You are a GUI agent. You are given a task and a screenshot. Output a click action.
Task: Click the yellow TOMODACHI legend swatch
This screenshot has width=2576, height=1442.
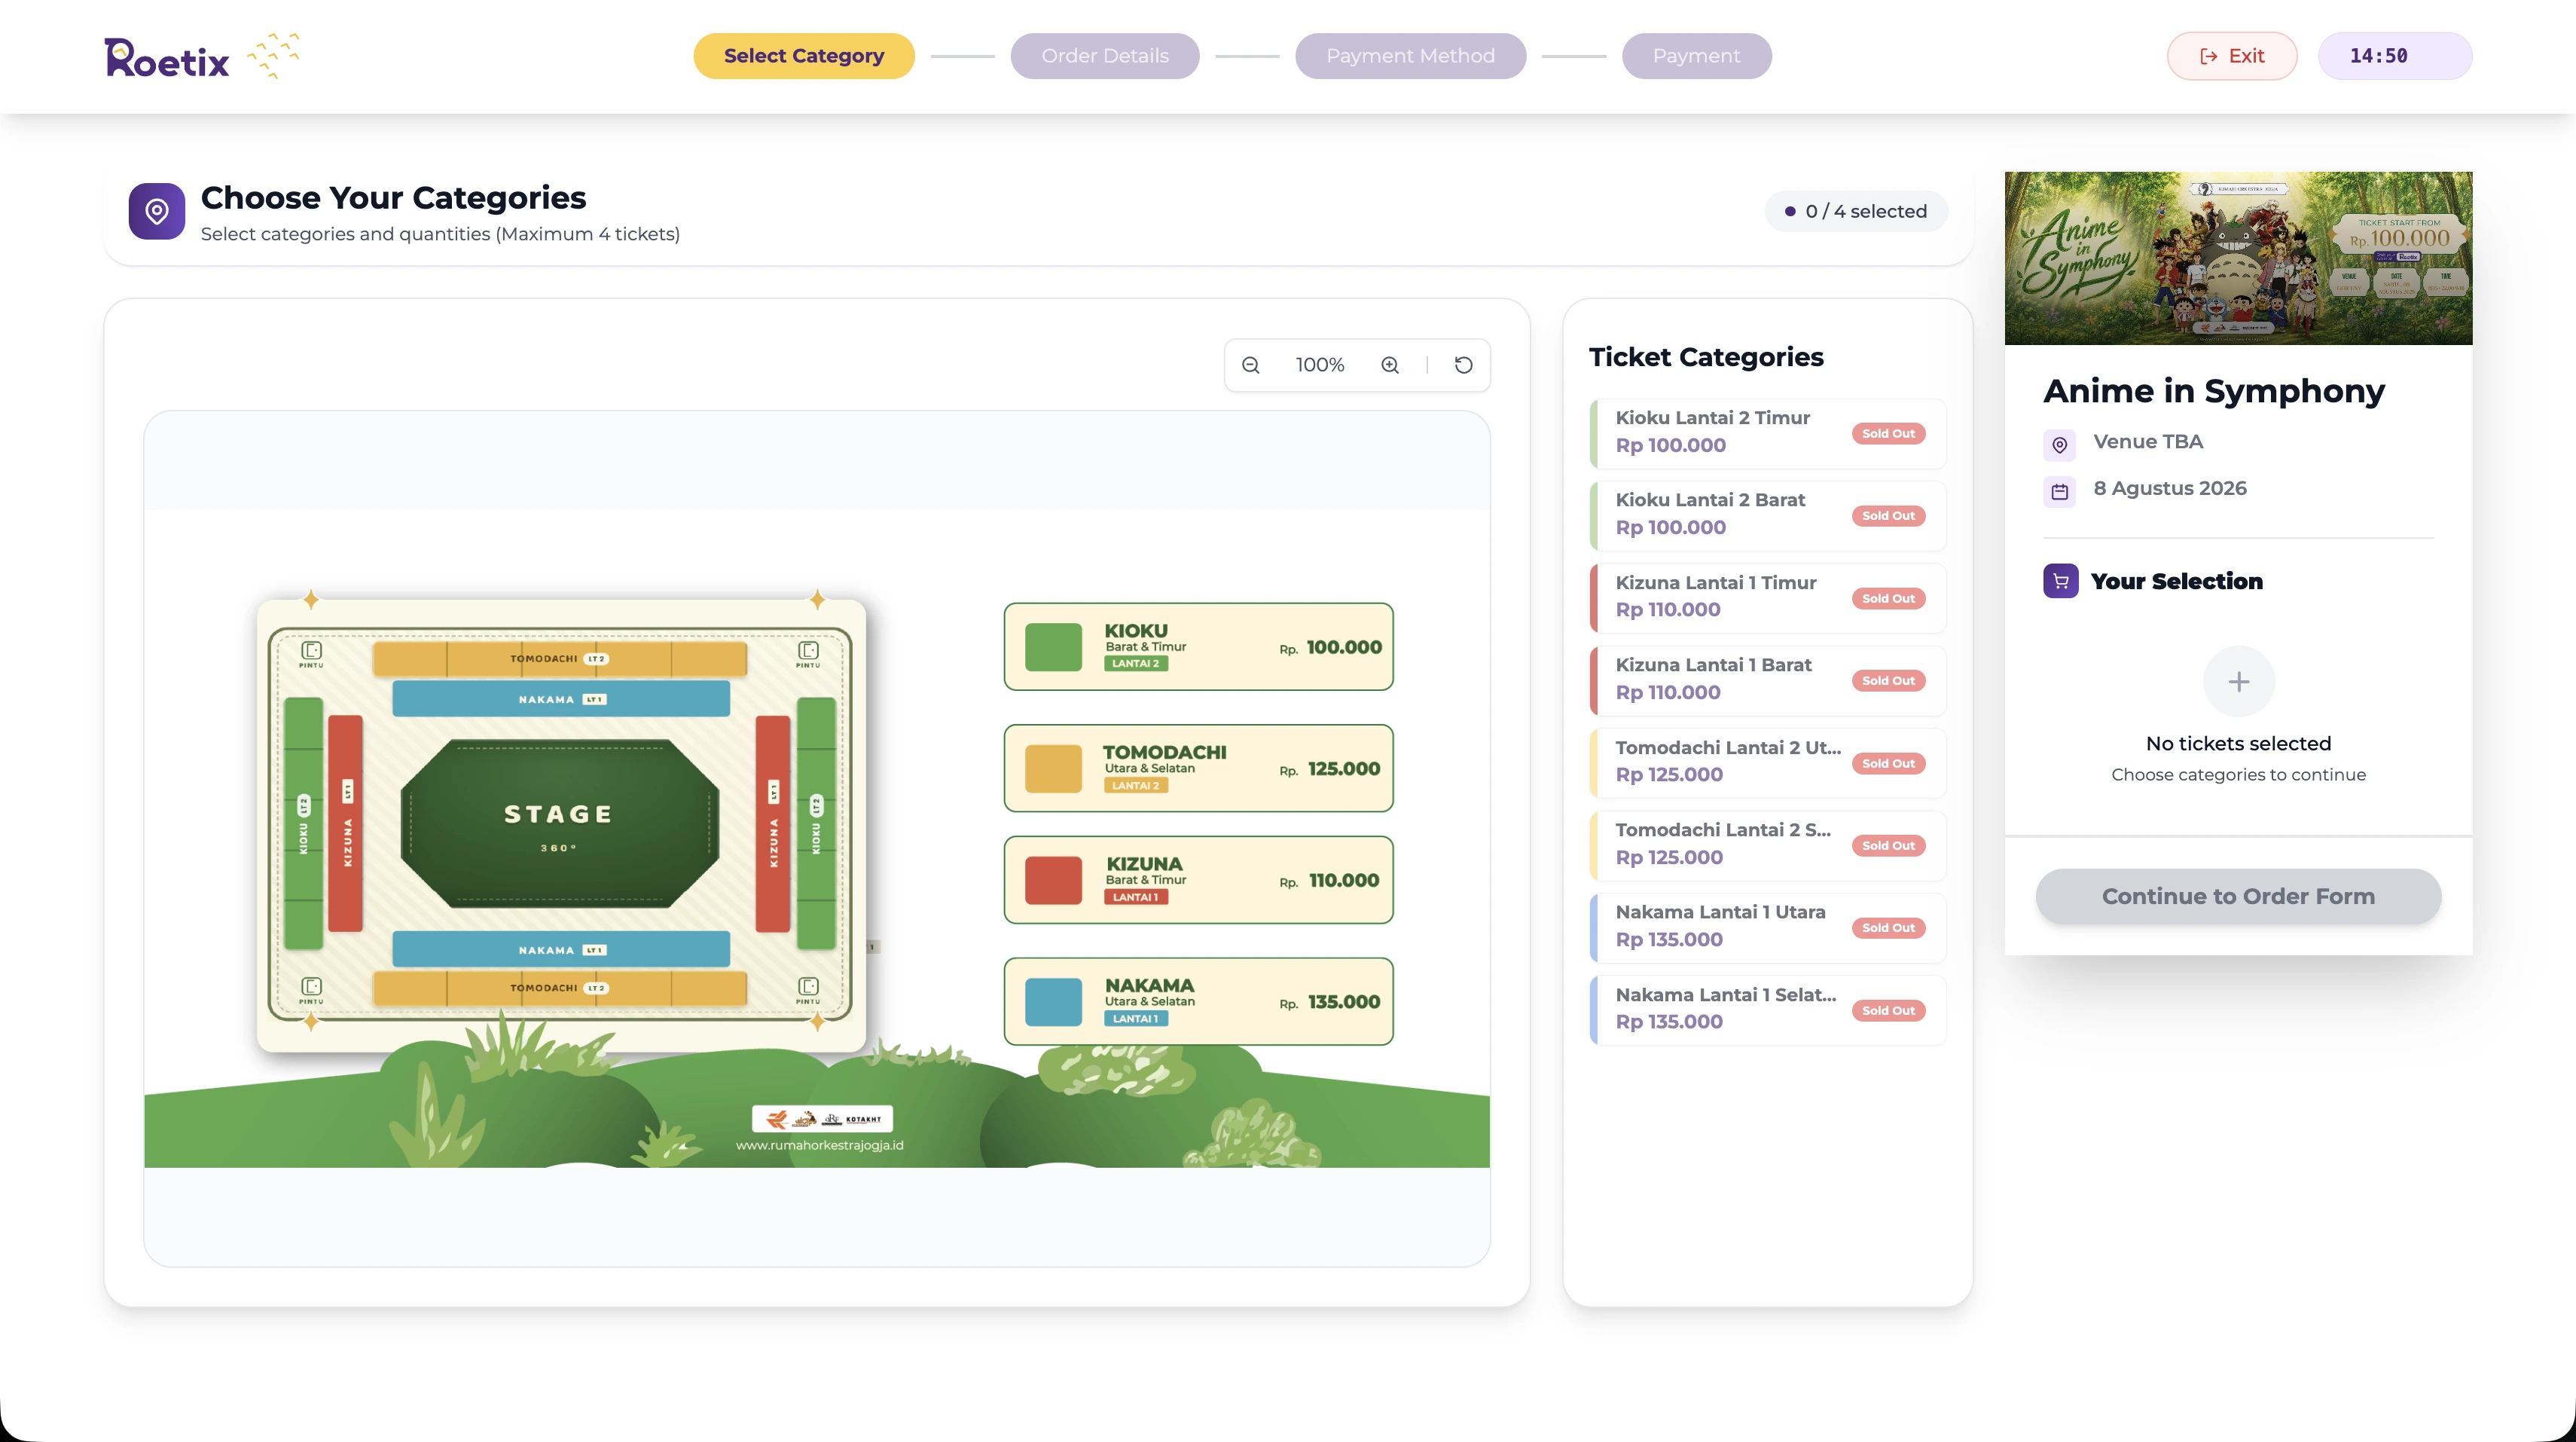(x=1053, y=769)
